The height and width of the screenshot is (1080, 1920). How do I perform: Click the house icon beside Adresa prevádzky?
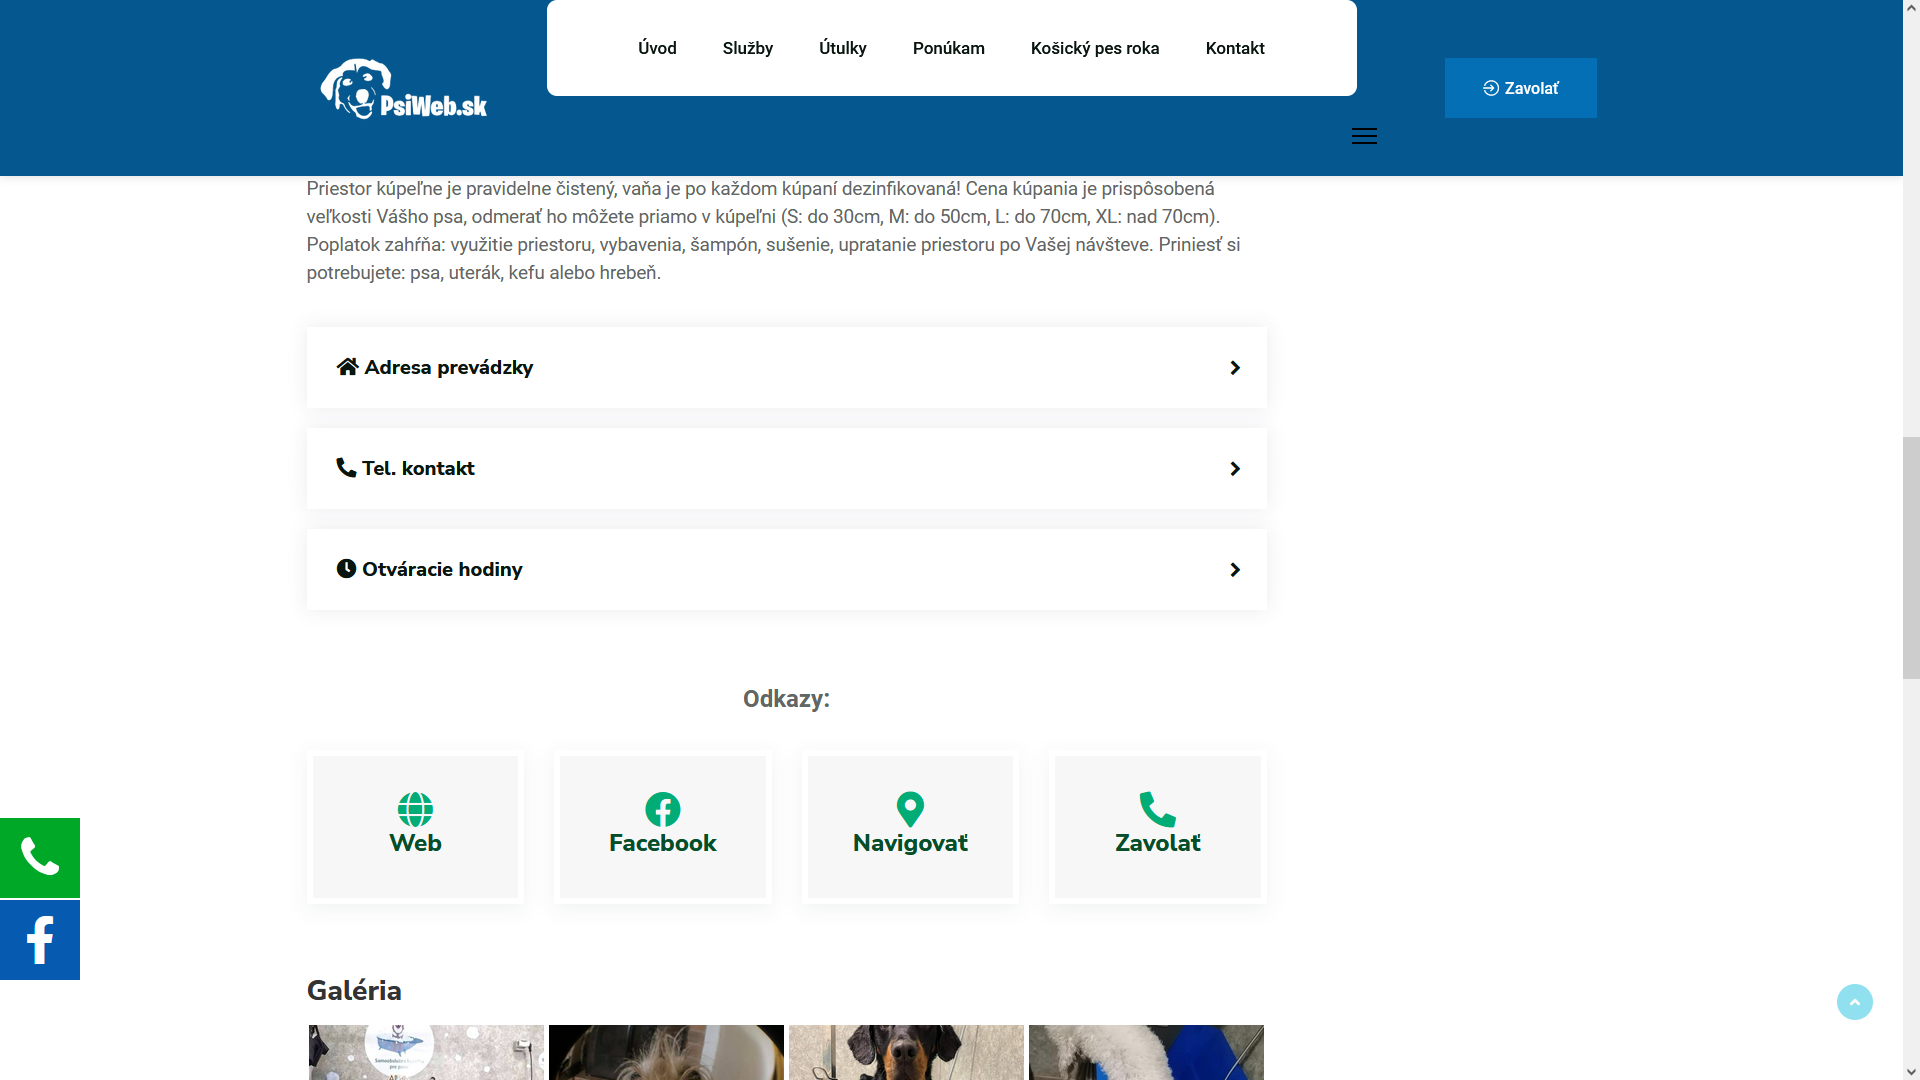click(x=347, y=367)
